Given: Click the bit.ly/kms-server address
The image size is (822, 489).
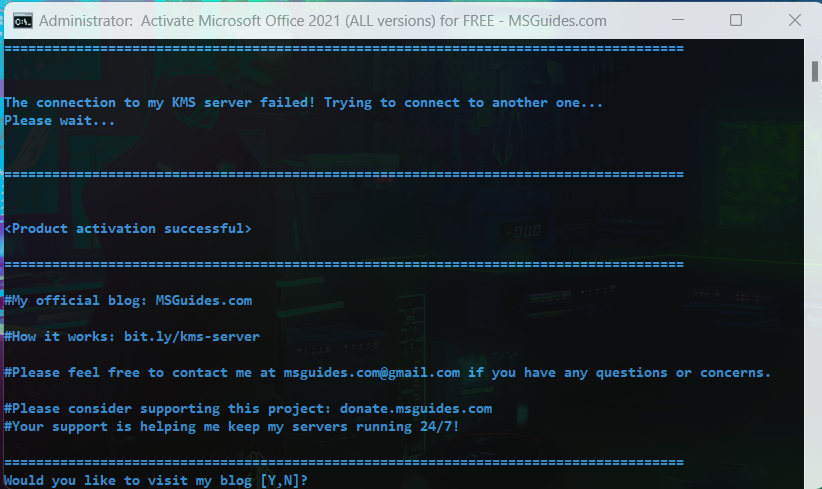Looking at the screenshot, I should 192,336.
